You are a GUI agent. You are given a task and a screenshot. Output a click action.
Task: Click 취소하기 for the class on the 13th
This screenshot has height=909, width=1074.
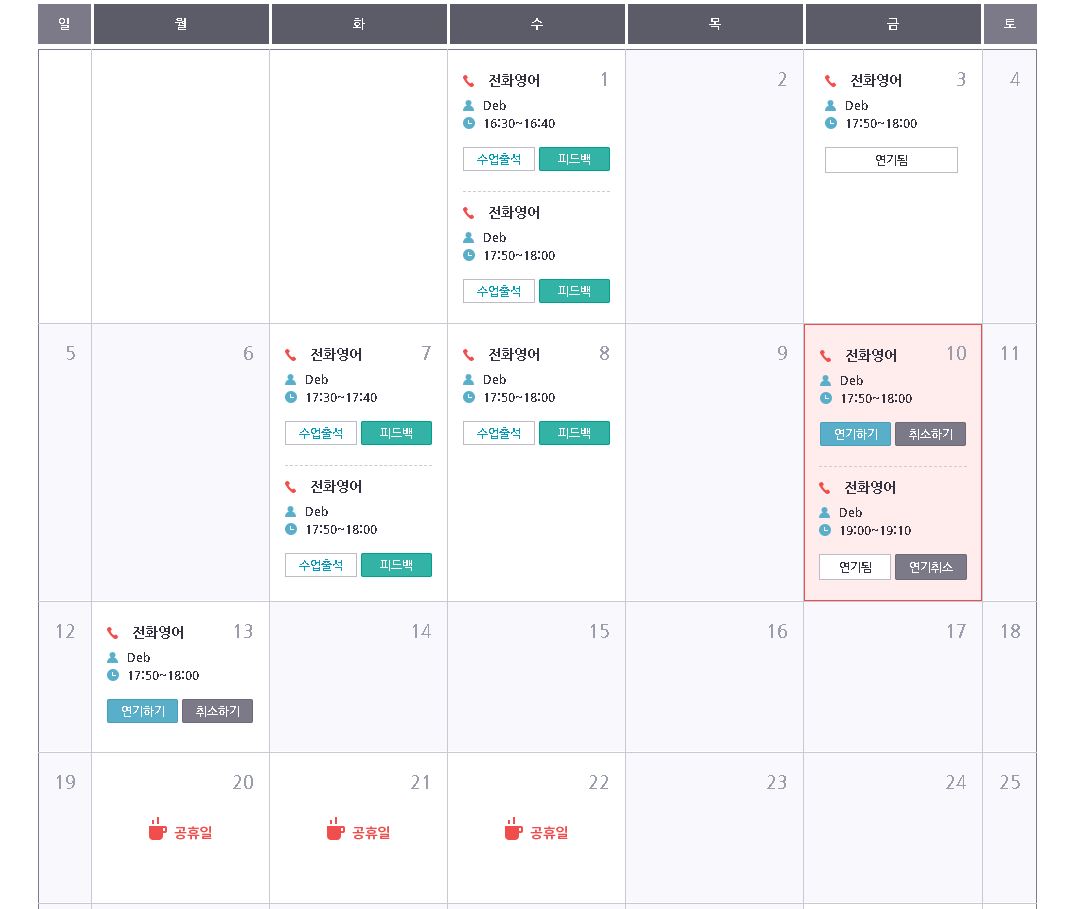coord(218,711)
